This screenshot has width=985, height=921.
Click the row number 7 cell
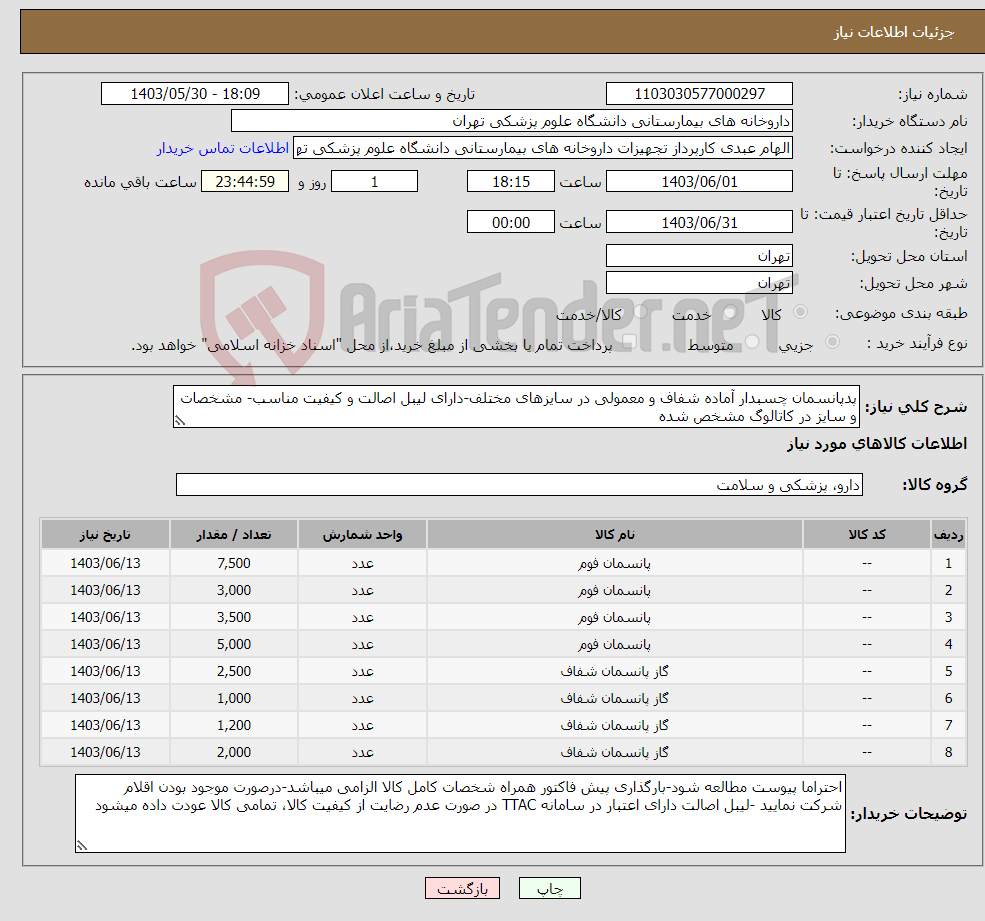(x=949, y=726)
